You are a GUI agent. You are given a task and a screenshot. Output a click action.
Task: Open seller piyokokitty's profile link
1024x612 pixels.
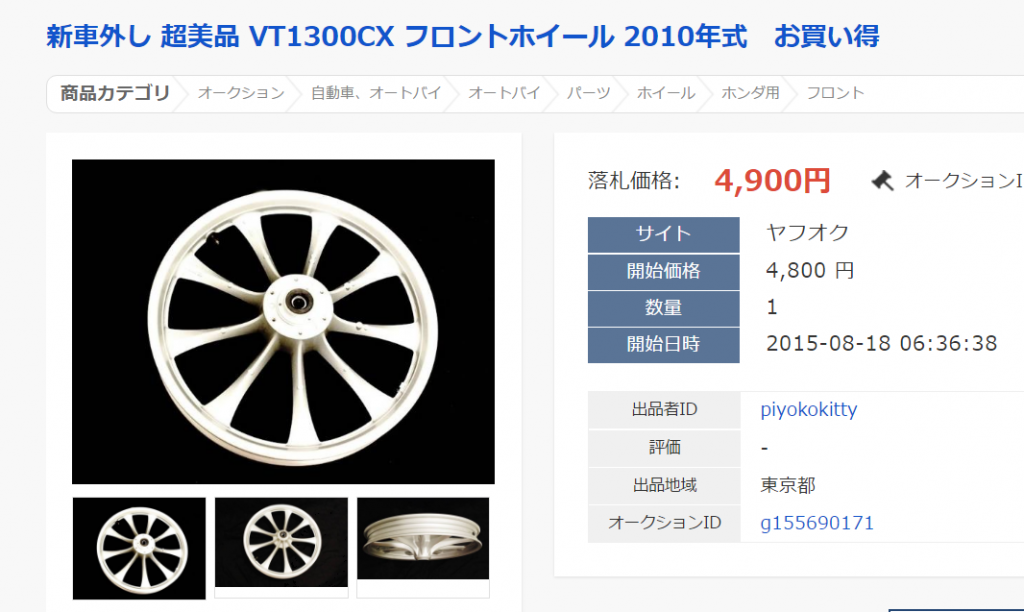coord(808,410)
